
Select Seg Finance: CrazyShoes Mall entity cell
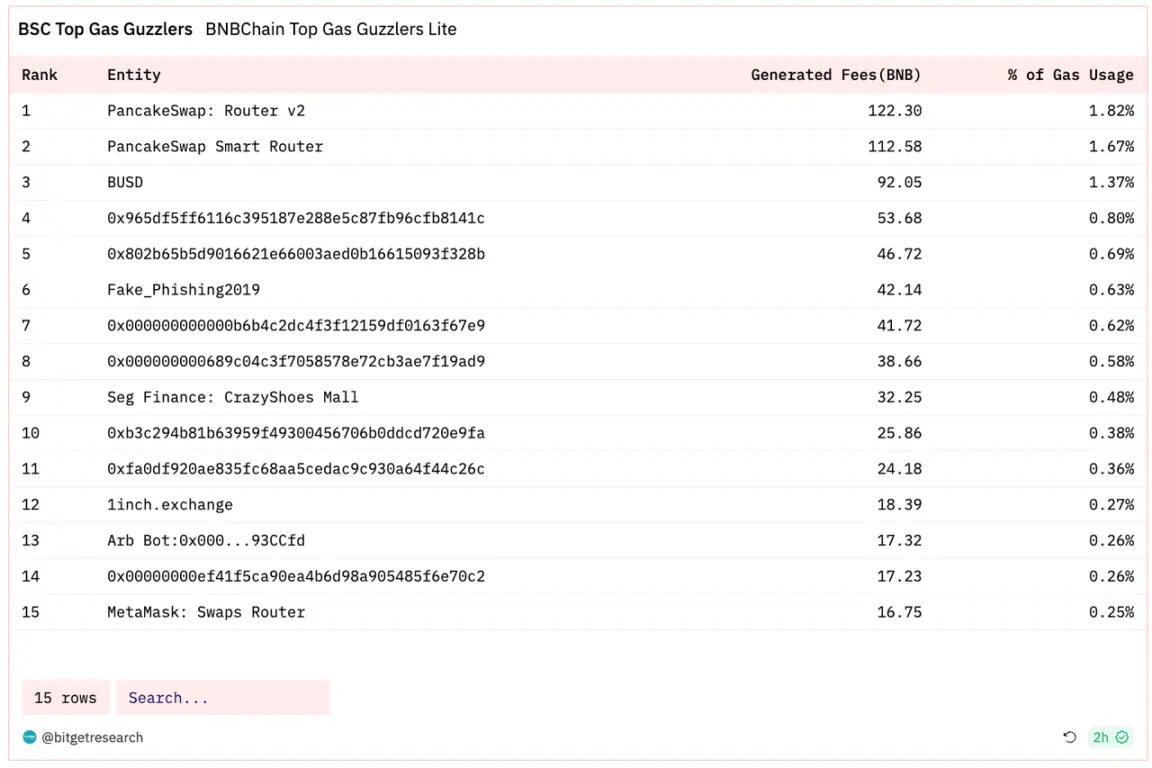click(233, 398)
